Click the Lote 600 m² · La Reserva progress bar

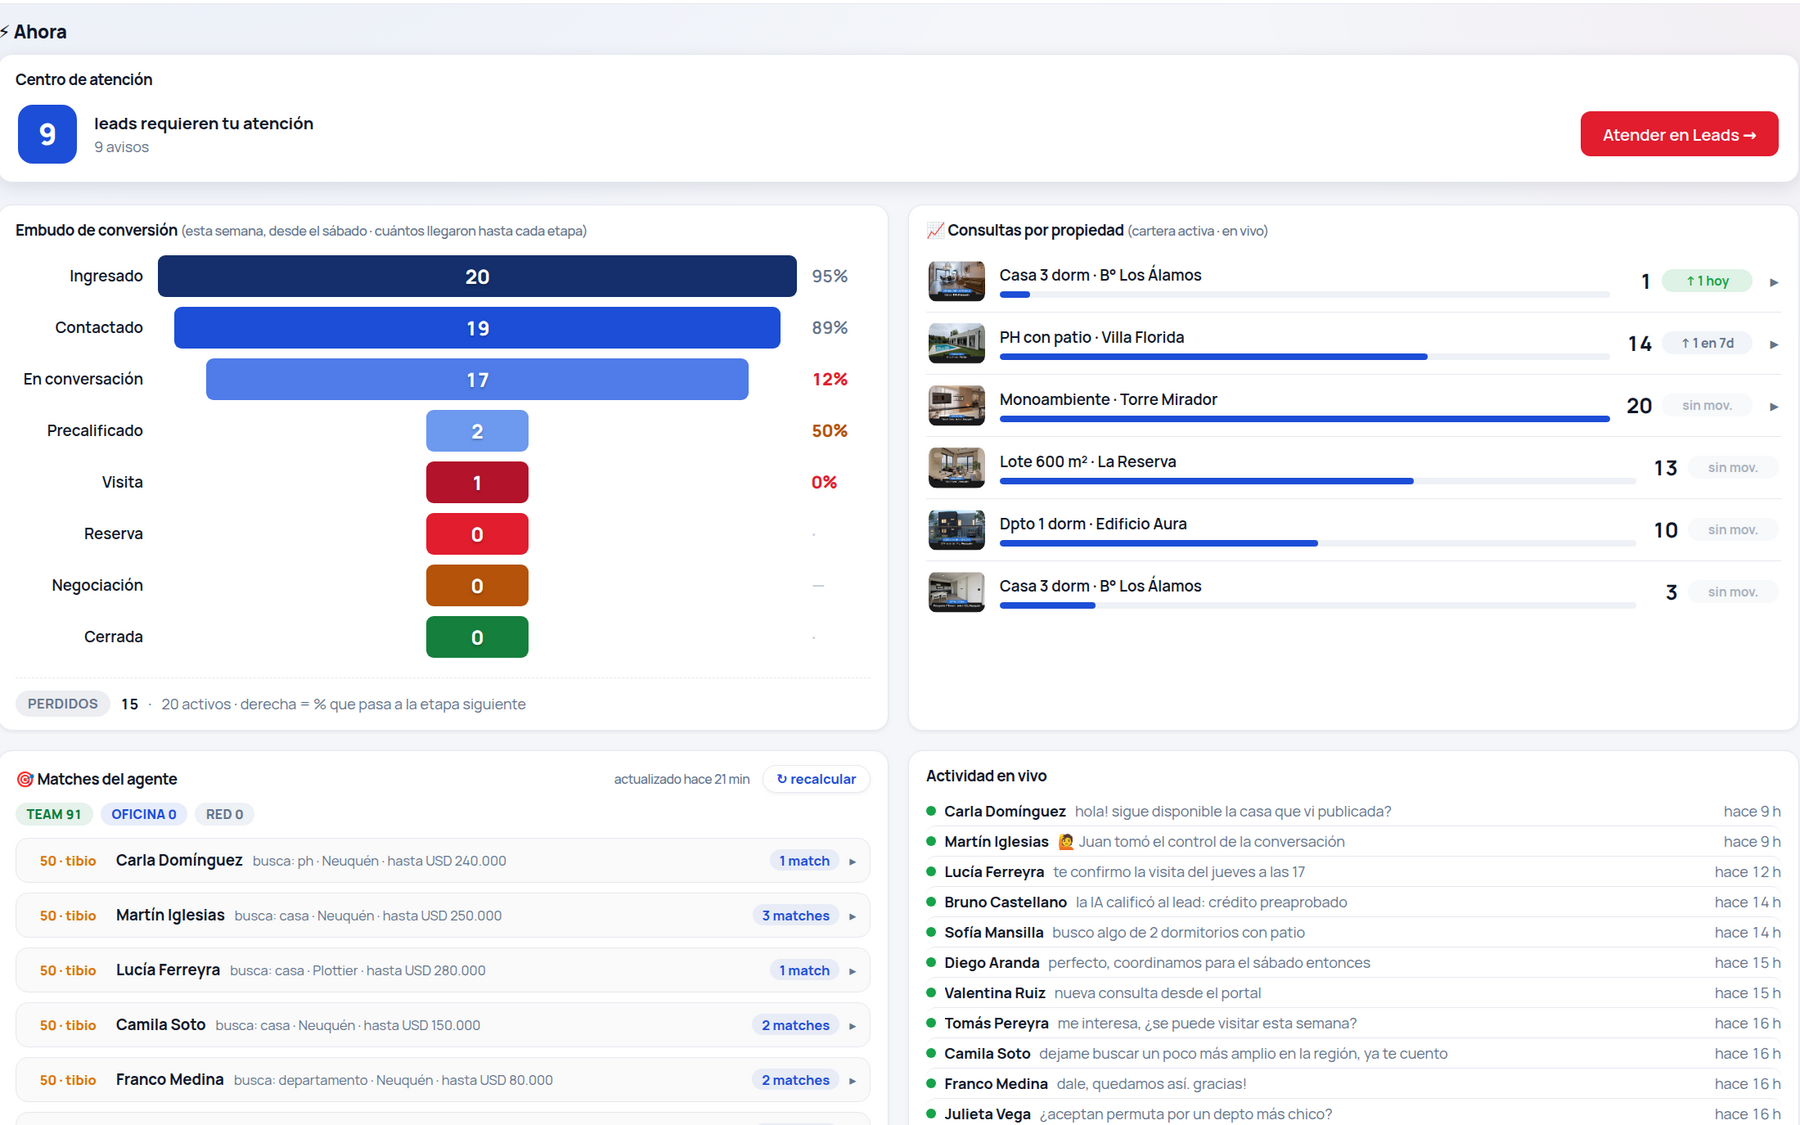point(1318,481)
